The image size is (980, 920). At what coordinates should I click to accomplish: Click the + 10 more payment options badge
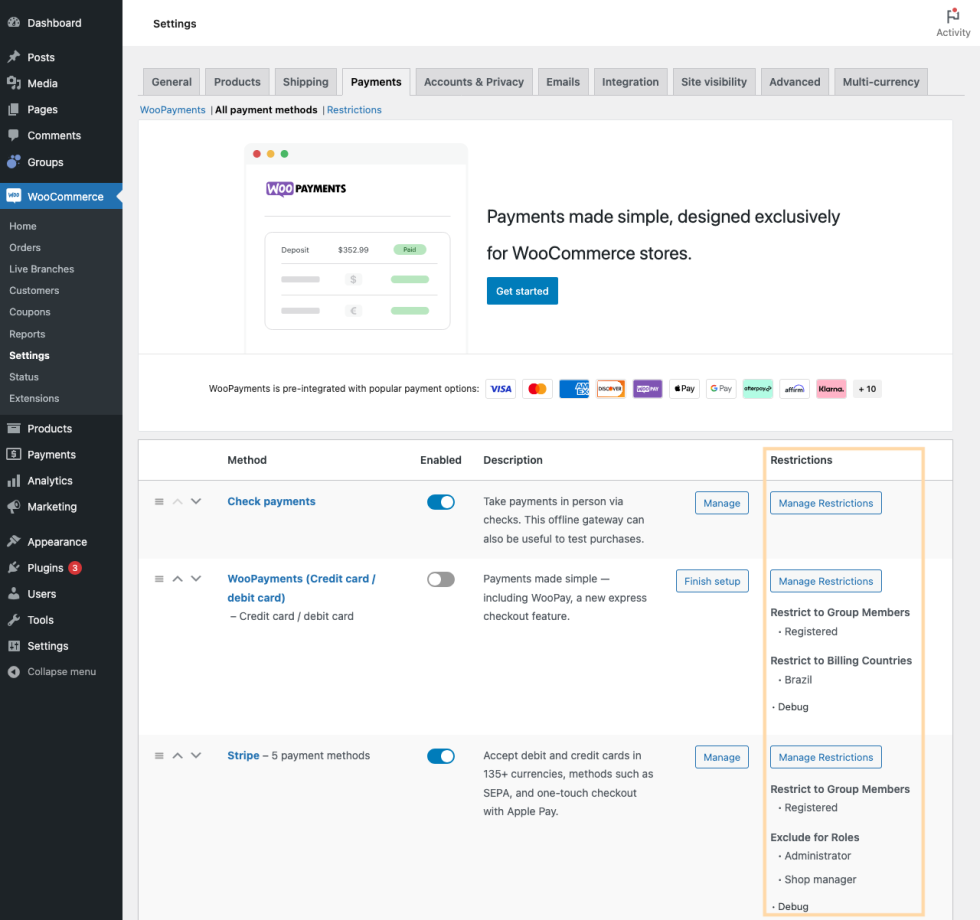(867, 389)
